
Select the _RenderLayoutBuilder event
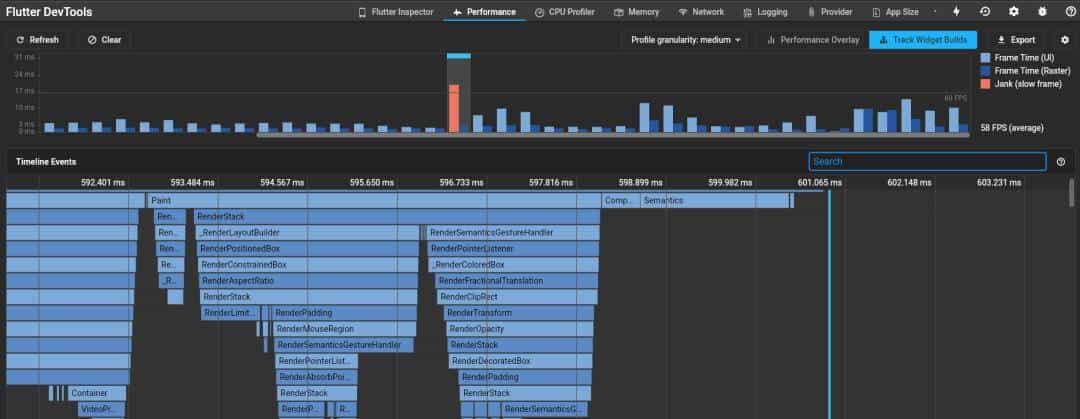[x=306, y=233]
